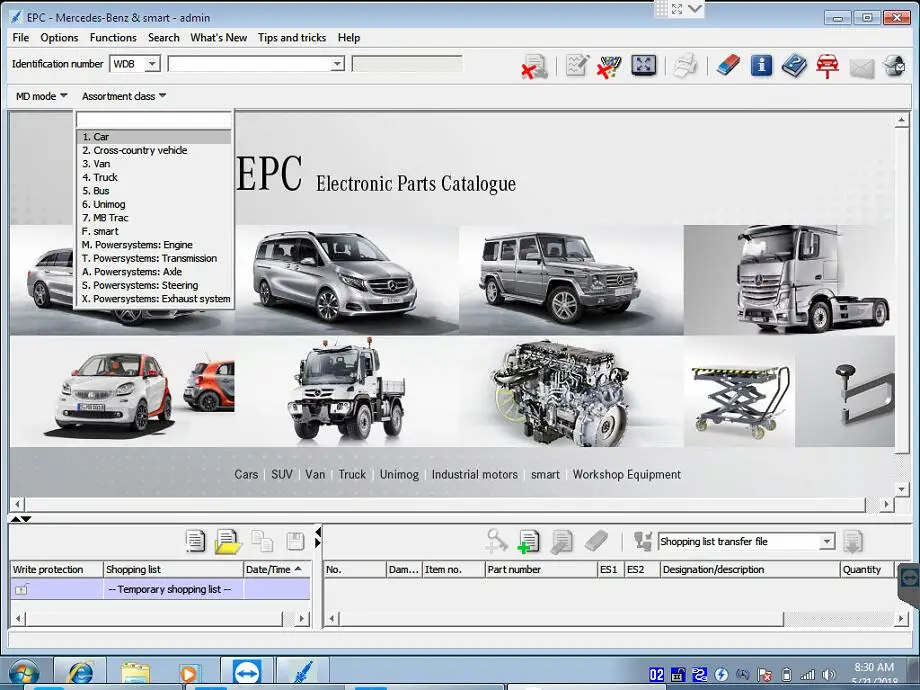Click the globe with envelope icon
Viewport: 920px width, 690px height.
(894, 66)
